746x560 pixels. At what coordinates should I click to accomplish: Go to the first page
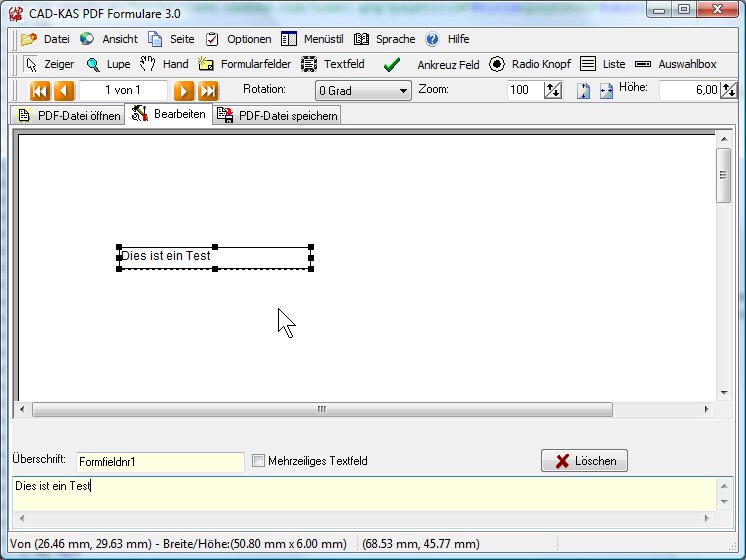click(x=40, y=91)
